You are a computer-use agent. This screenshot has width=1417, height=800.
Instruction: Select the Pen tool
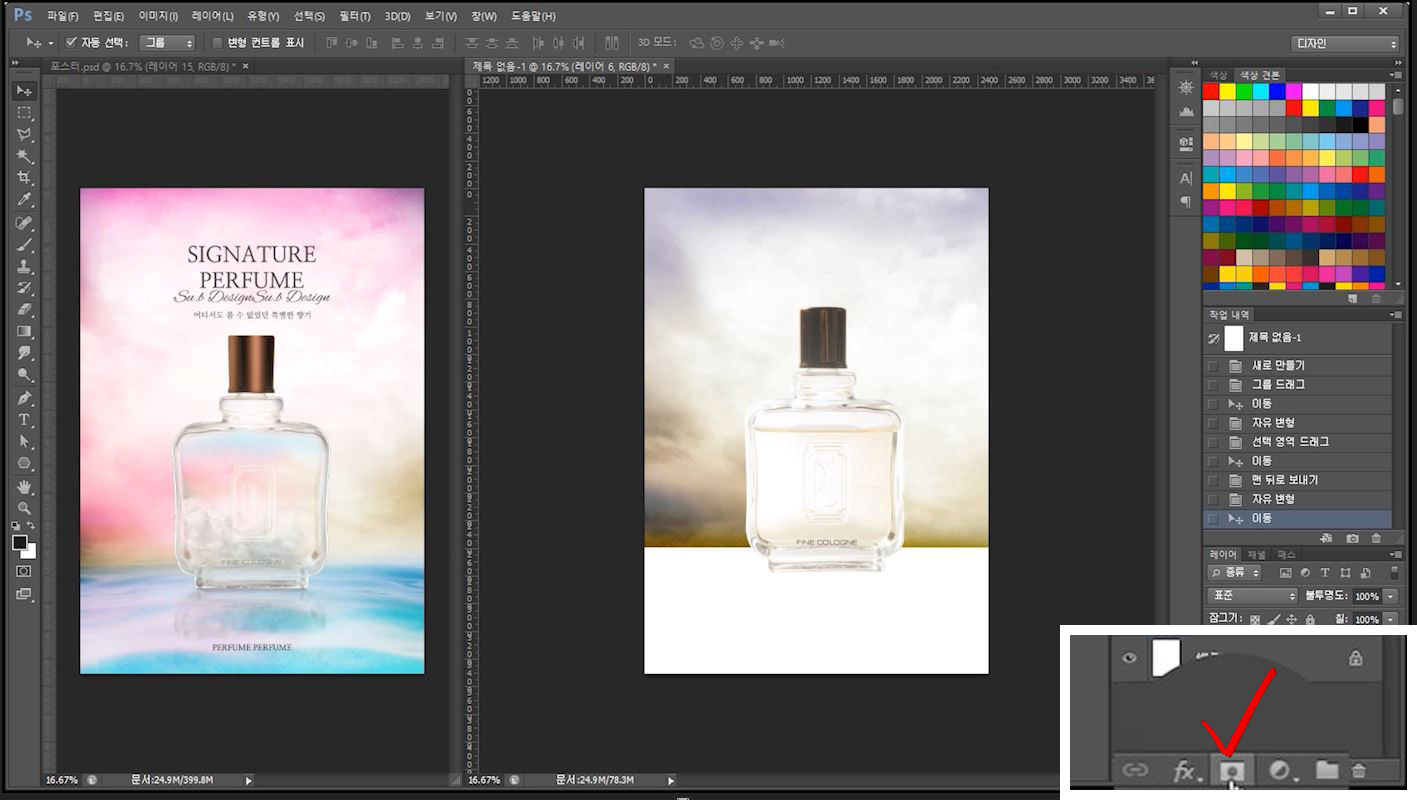tap(24, 397)
